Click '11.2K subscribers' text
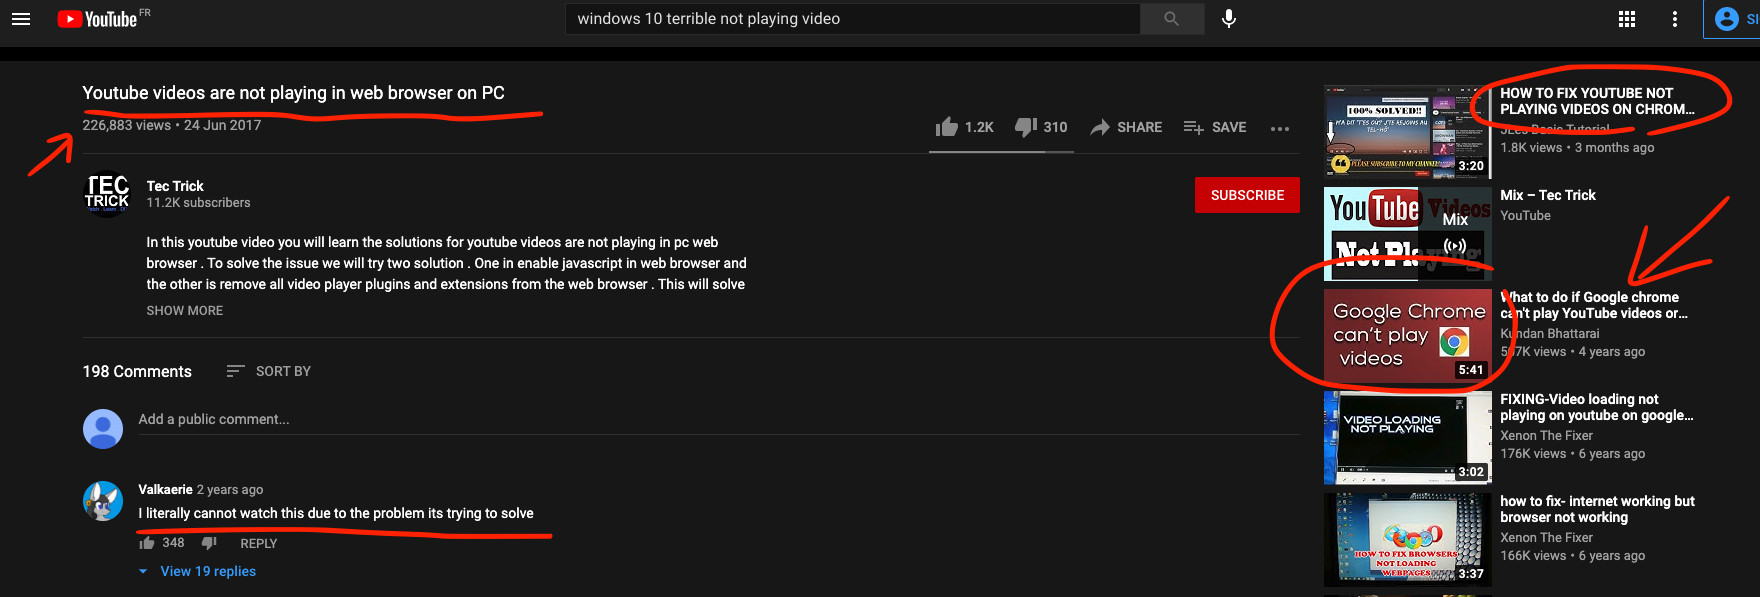Image resolution: width=1760 pixels, height=597 pixels. [198, 203]
